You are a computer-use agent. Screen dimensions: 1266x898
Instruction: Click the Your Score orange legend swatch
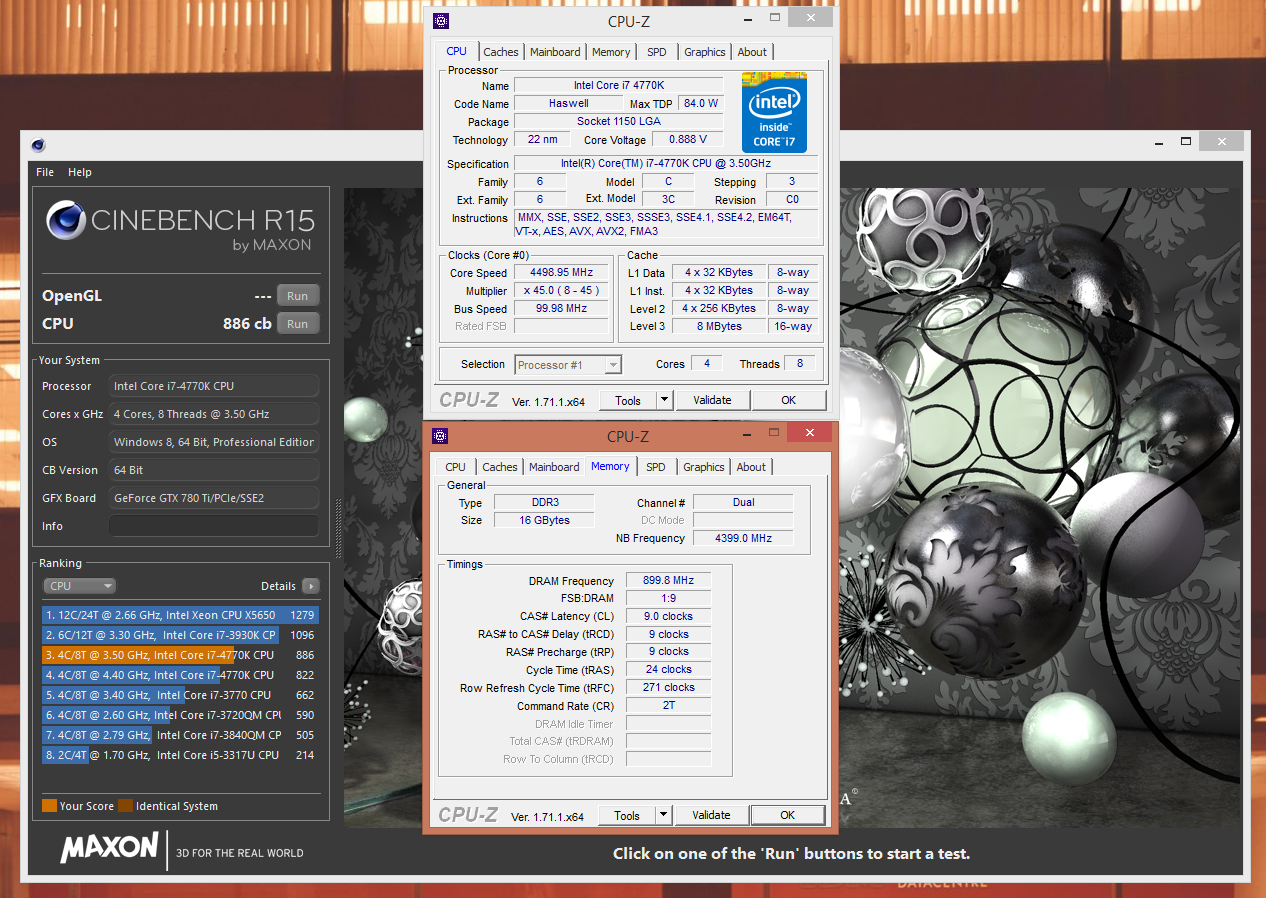[x=49, y=806]
